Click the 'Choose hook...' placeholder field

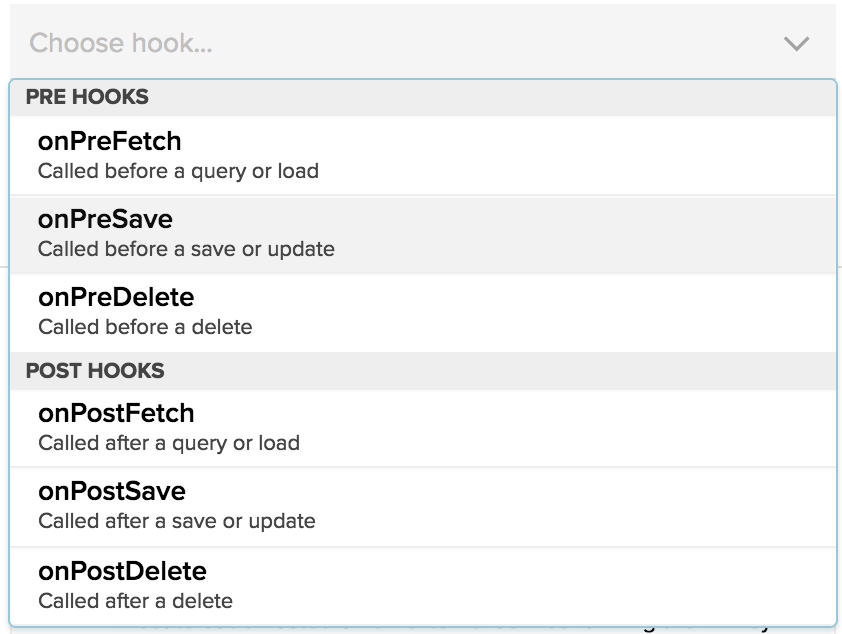tap(121, 43)
